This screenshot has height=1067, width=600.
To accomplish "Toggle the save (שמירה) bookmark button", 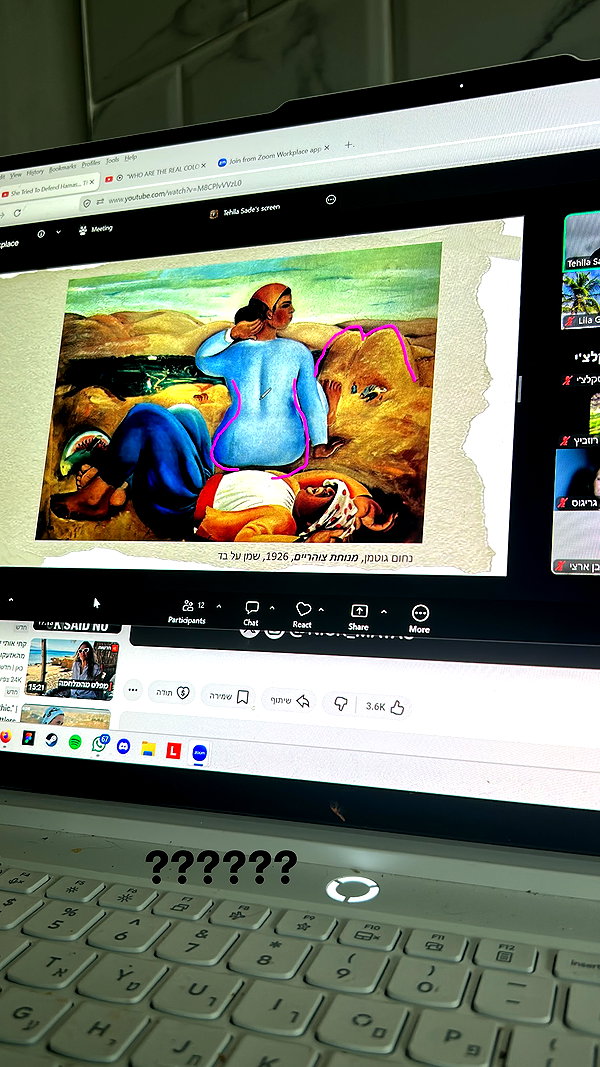I will tap(229, 696).
